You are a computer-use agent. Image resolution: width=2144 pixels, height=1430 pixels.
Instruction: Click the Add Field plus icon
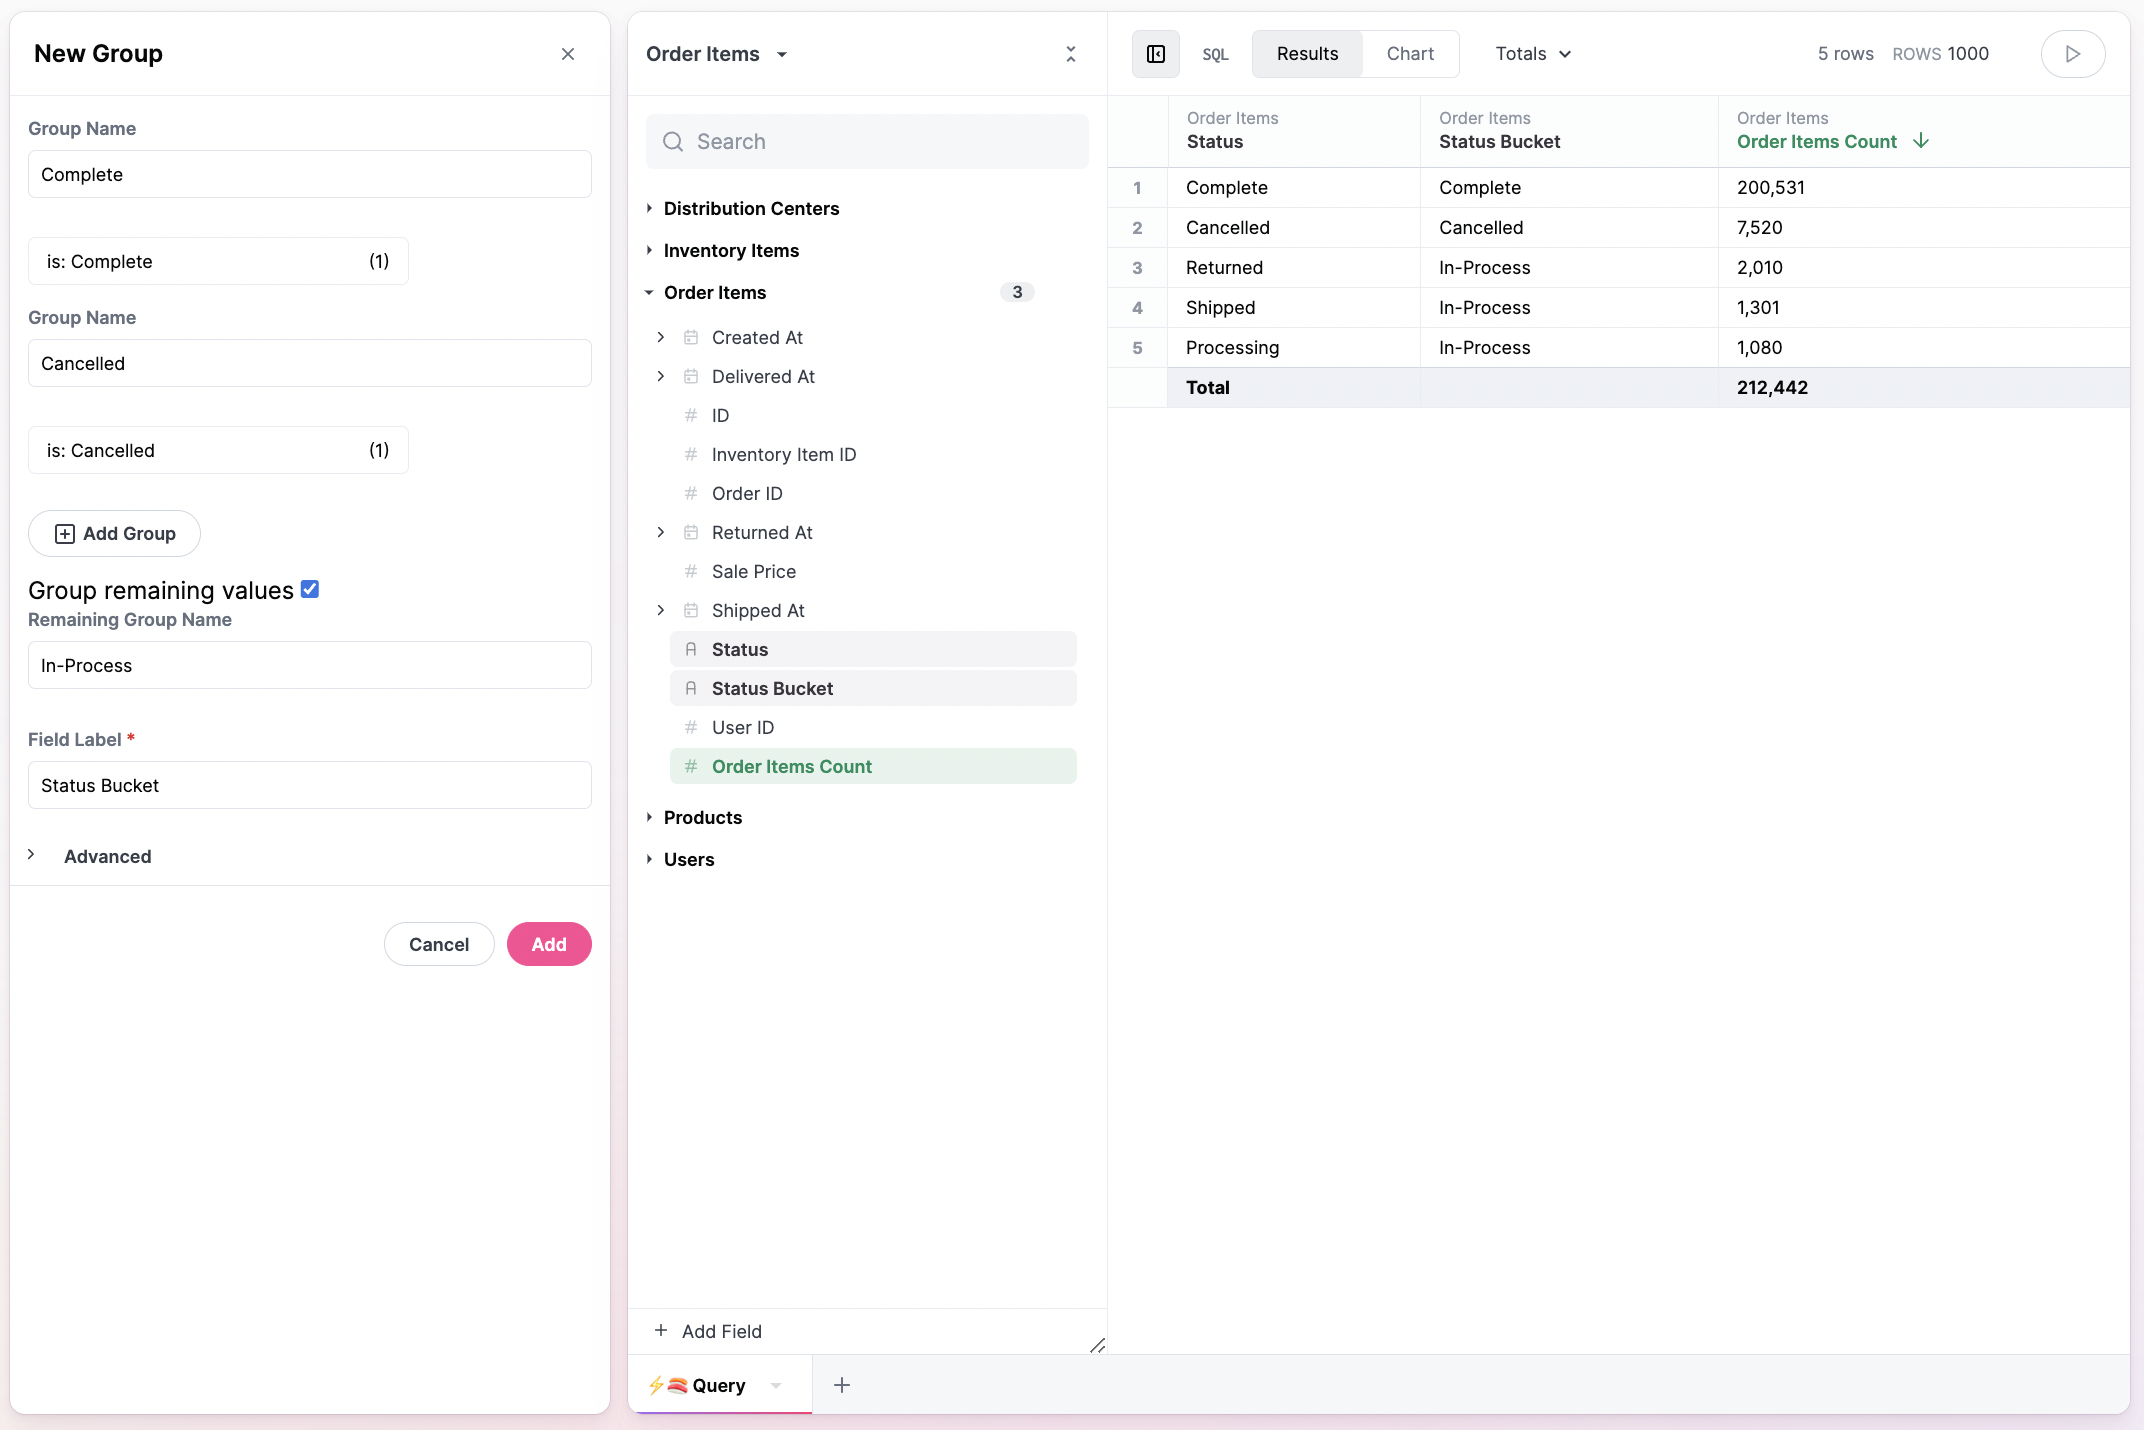pos(661,1331)
